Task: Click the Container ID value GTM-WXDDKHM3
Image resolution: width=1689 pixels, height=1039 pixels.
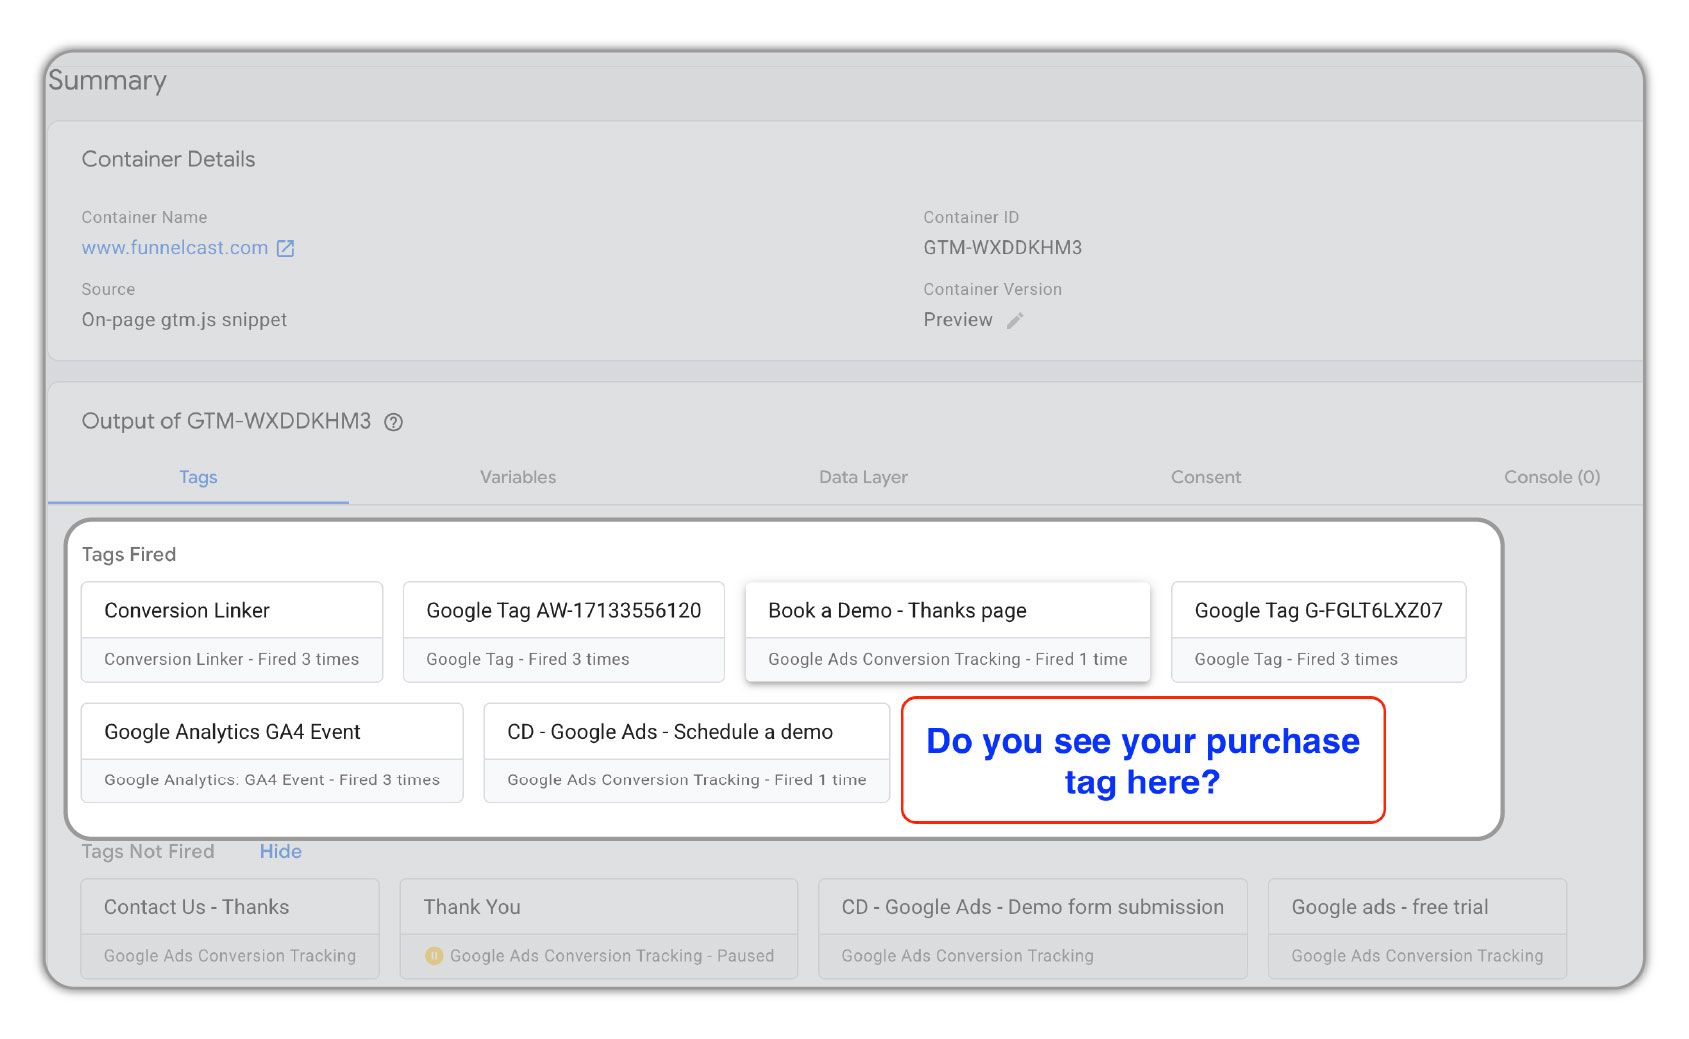Action: pyautogui.click(x=1003, y=248)
